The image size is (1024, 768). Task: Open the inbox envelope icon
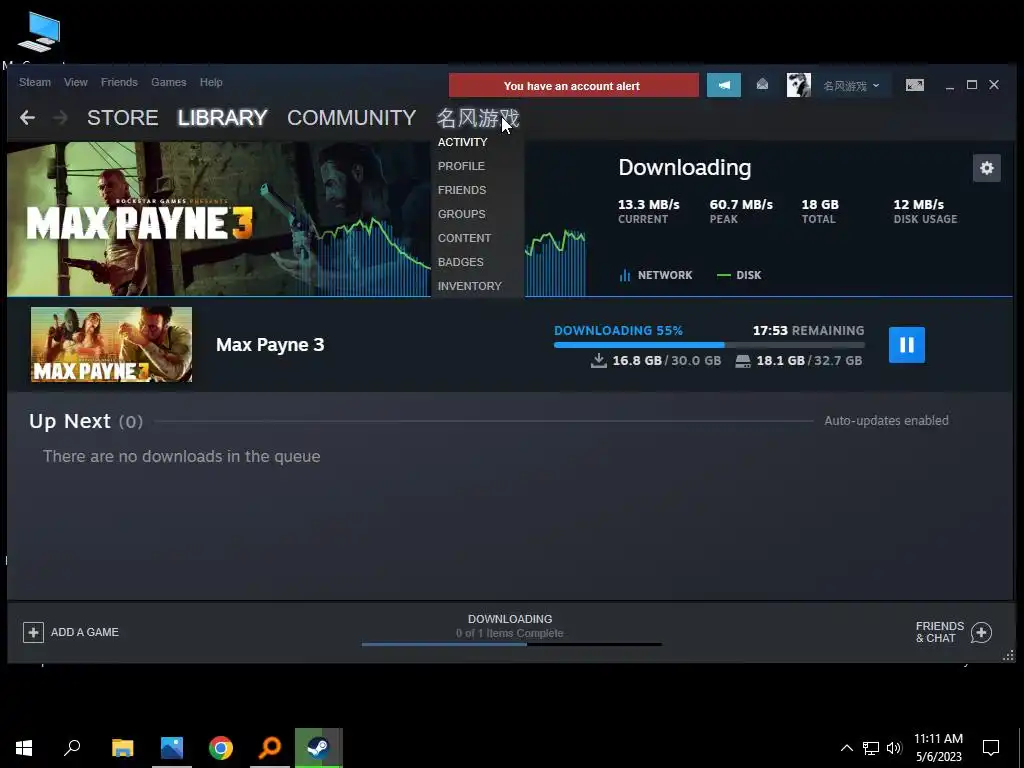tap(762, 85)
